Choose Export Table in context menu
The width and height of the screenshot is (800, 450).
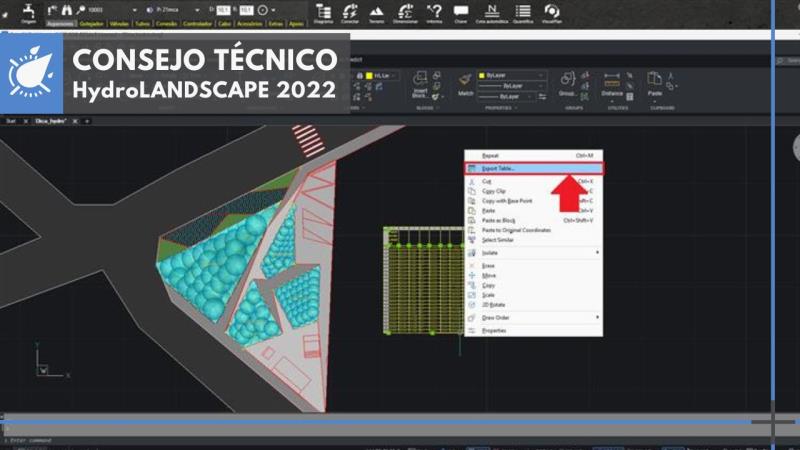533,168
